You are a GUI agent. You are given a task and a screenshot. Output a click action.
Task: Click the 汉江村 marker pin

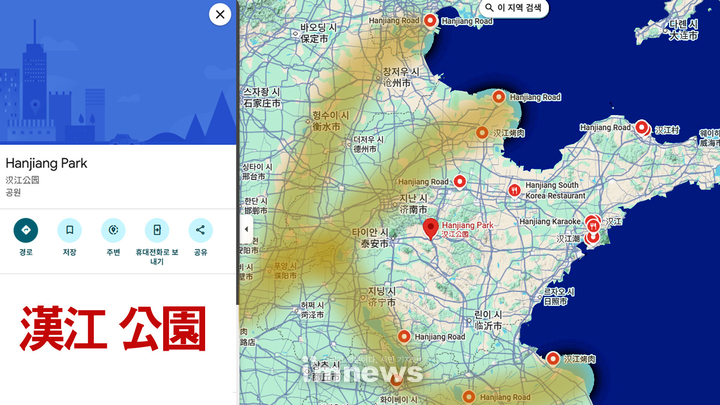pos(642,128)
